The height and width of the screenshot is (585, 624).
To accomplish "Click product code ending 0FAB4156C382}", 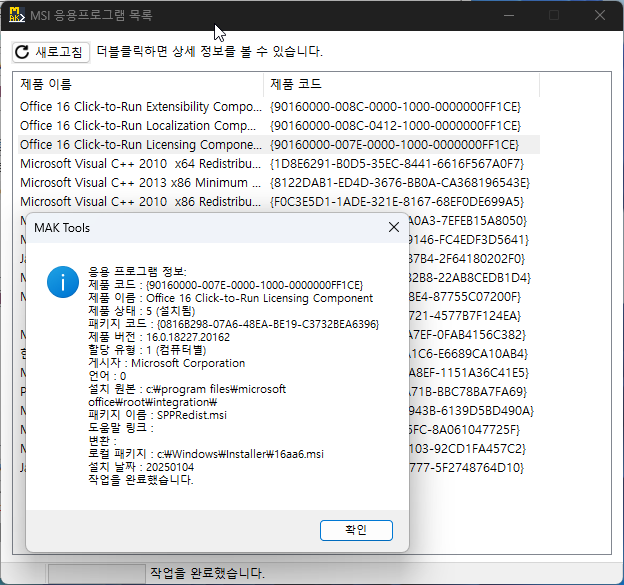I will (468, 335).
